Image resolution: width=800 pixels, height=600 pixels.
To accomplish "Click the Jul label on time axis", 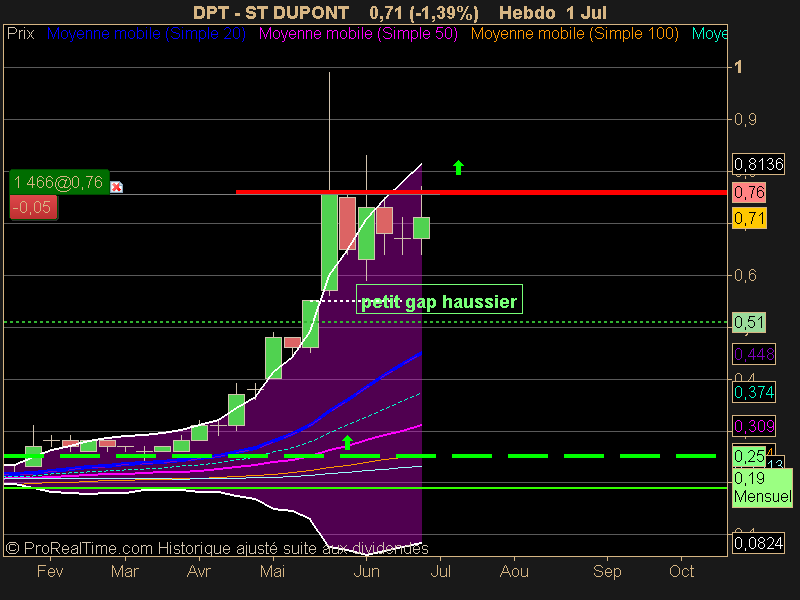I will 440,571.
